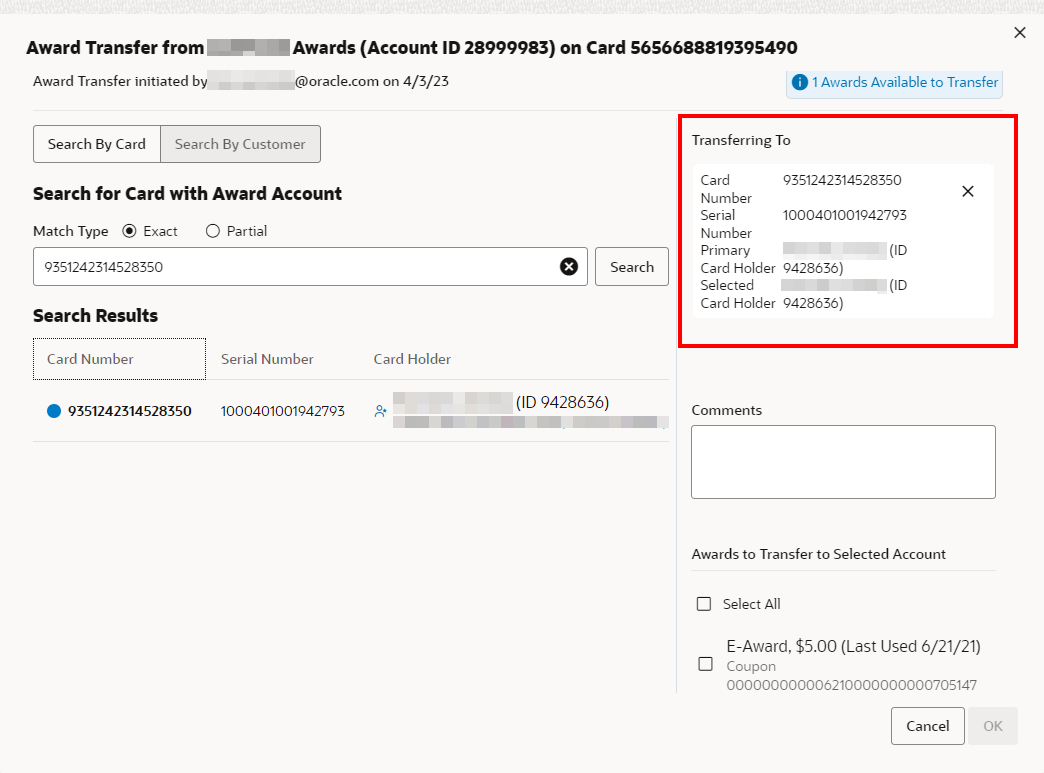The width and height of the screenshot is (1044, 773).
Task: Select the blue radio dot for card 9351242314528350
Action: point(54,411)
